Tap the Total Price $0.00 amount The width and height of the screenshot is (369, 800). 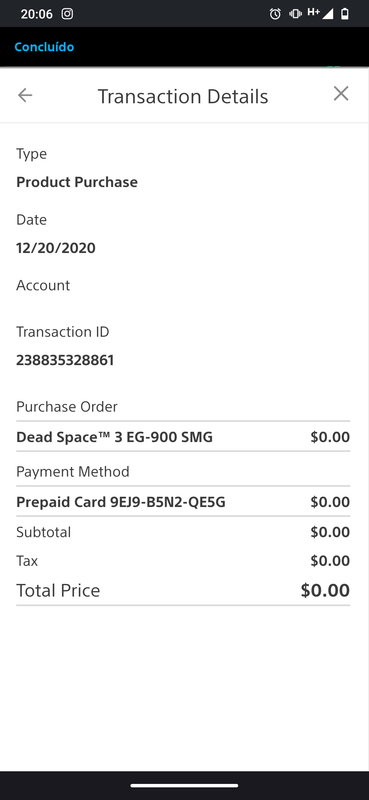325,590
